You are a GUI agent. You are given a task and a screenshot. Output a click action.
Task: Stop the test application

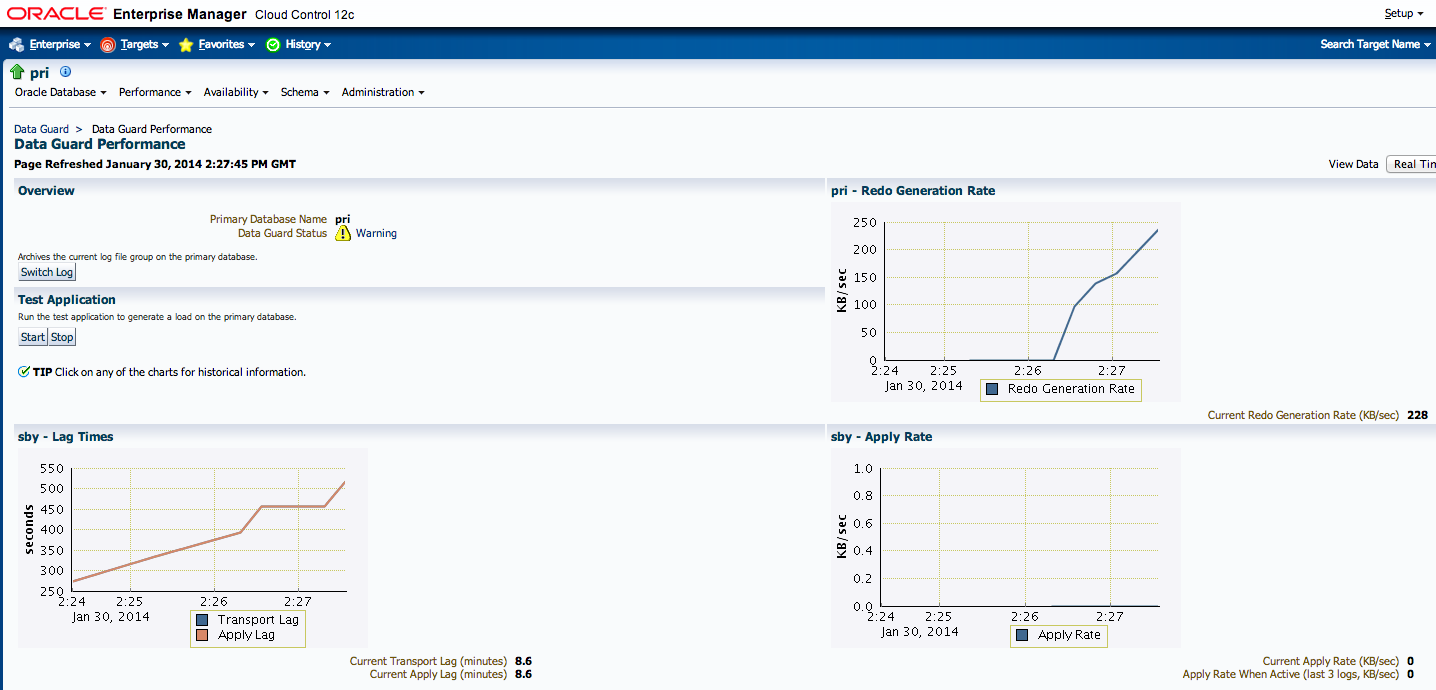point(62,337)
